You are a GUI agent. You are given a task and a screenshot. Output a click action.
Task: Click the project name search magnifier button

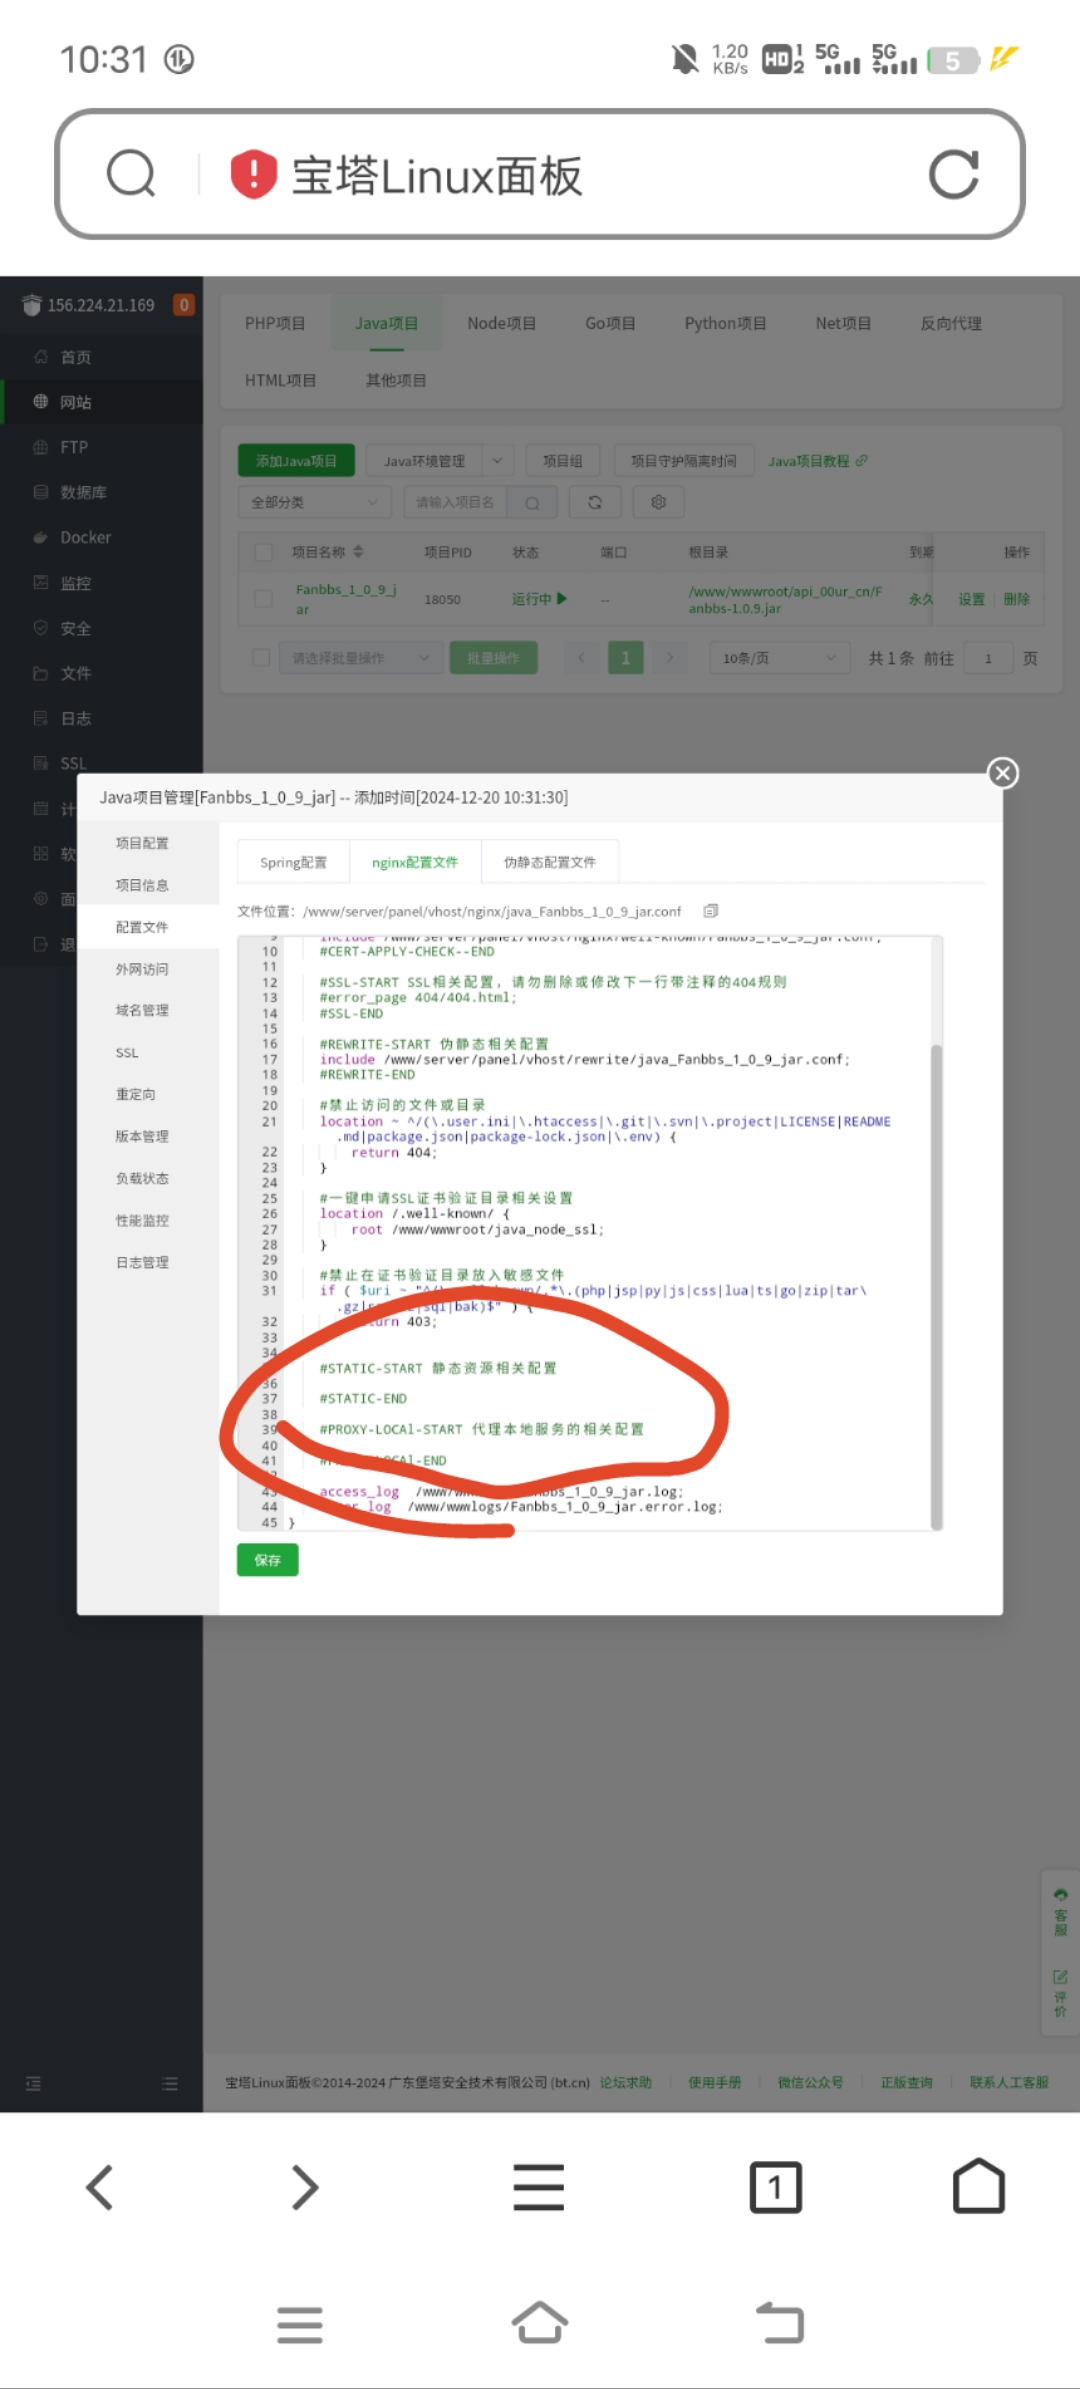point(532,502)
